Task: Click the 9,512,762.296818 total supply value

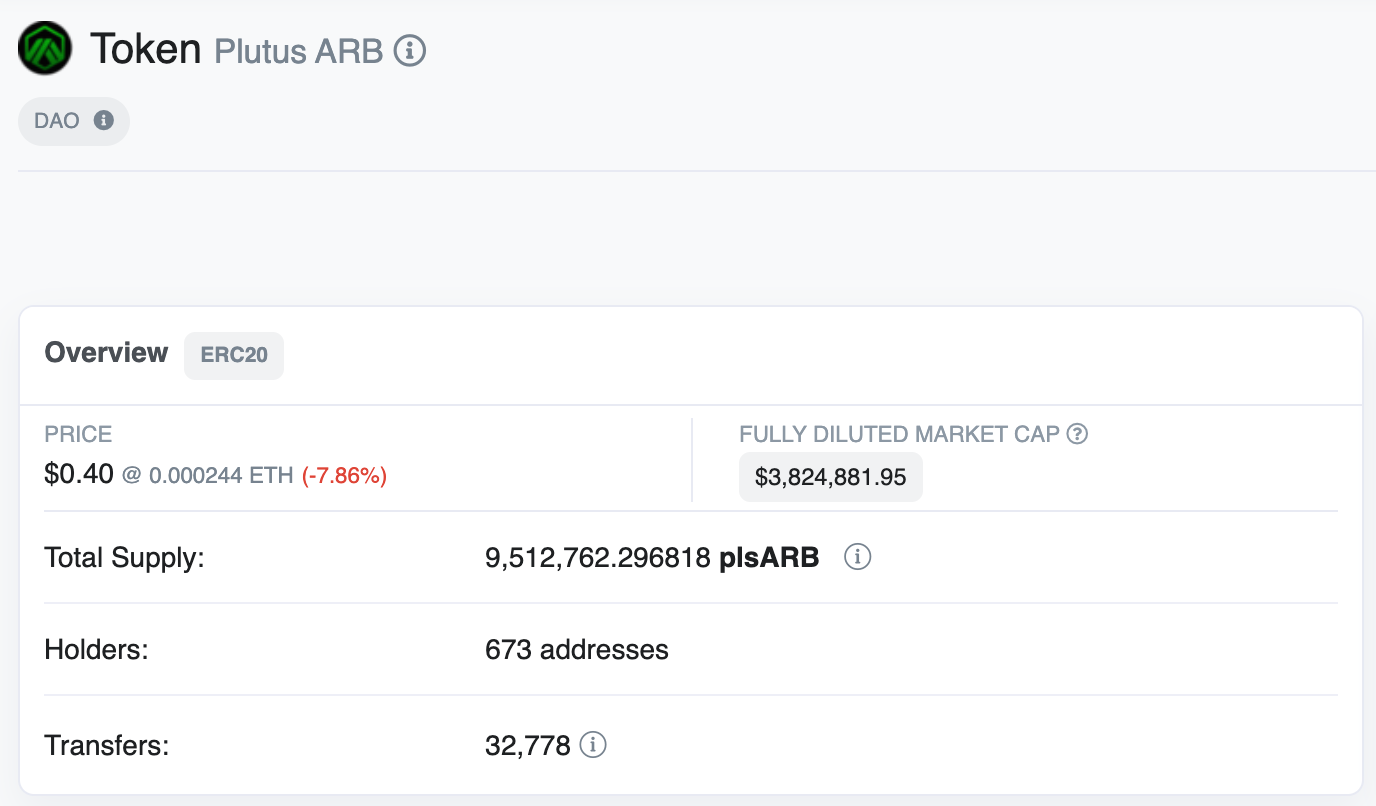Action: 598,558
